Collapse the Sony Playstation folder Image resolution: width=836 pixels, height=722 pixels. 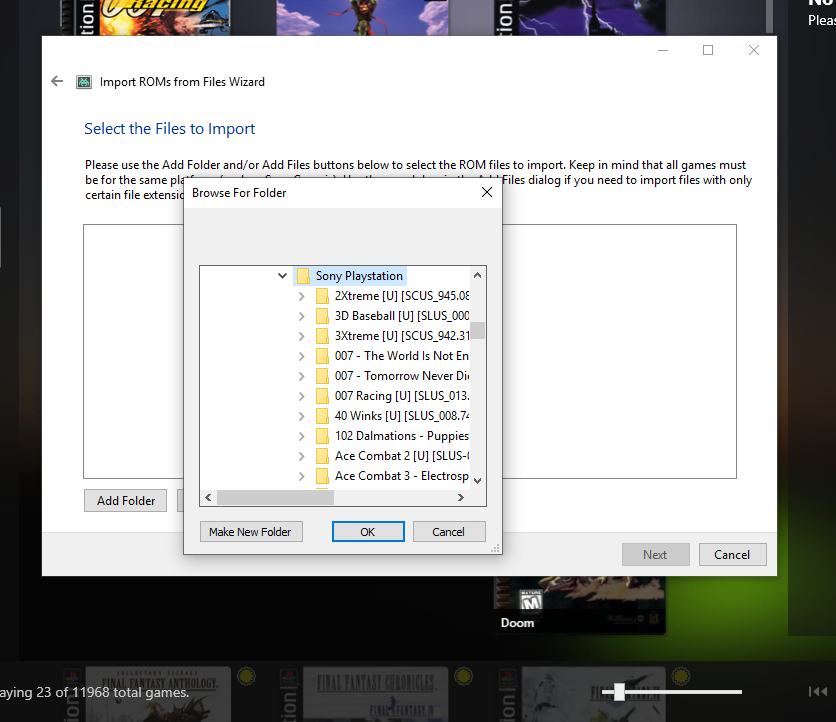coord(282,276)
